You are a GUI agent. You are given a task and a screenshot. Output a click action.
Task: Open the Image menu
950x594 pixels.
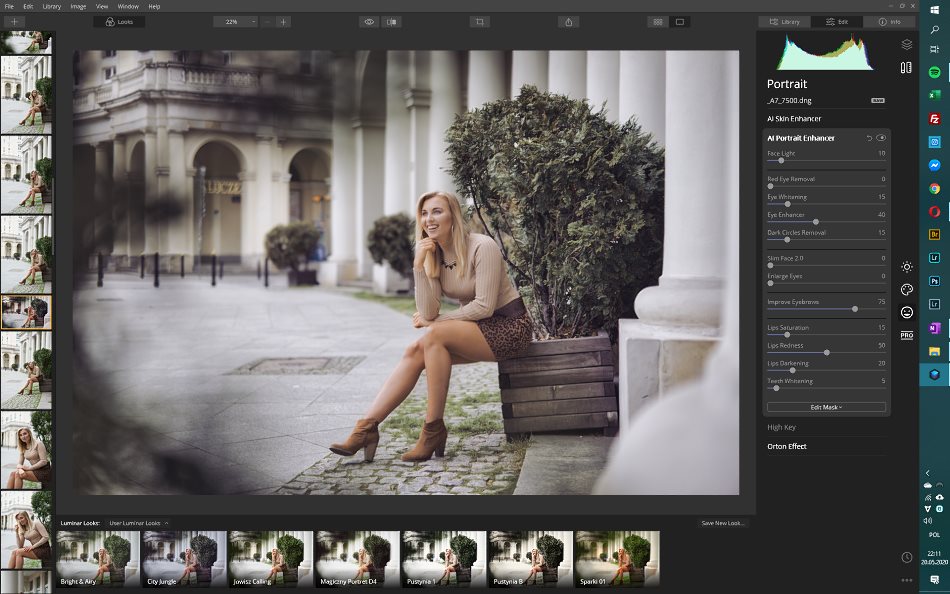[x=78, y=6]
